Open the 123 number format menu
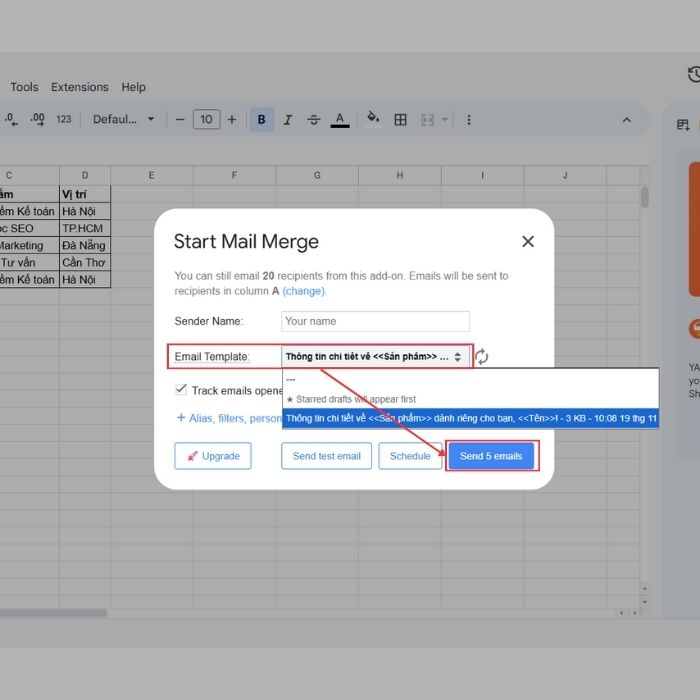The height and width of the screenshot is (700, 700). coord(64,119)
